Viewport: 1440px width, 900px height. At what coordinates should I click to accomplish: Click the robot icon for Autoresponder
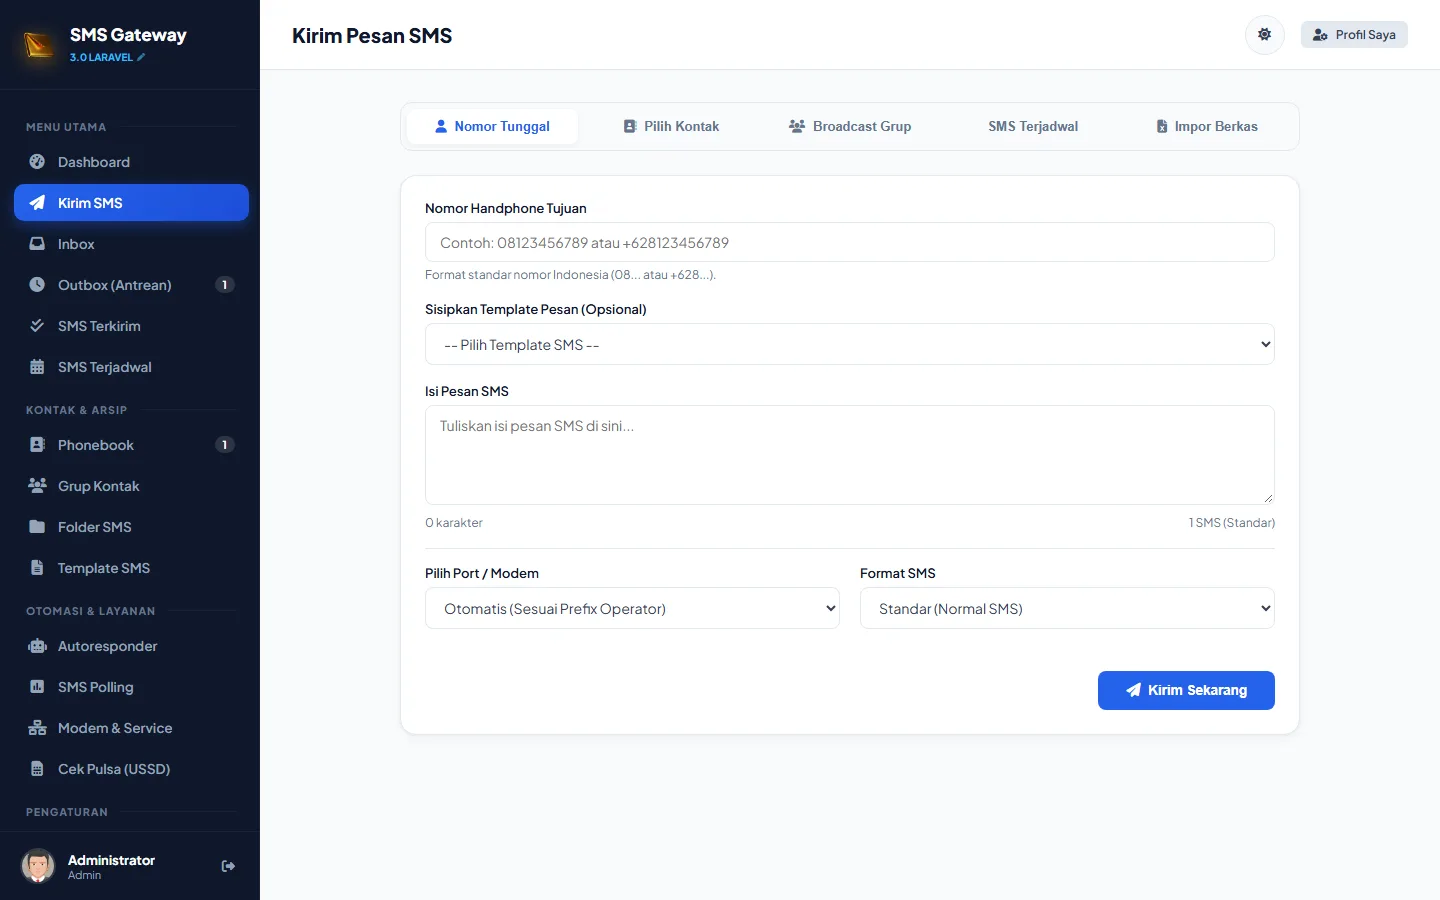click(x=37, y=646)
